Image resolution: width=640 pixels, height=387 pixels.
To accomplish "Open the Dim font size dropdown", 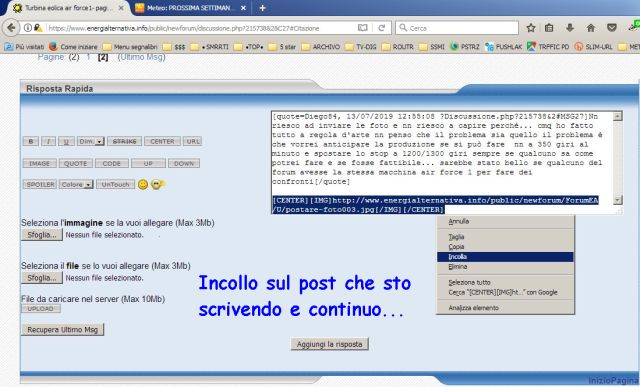I will pos(91,141).
